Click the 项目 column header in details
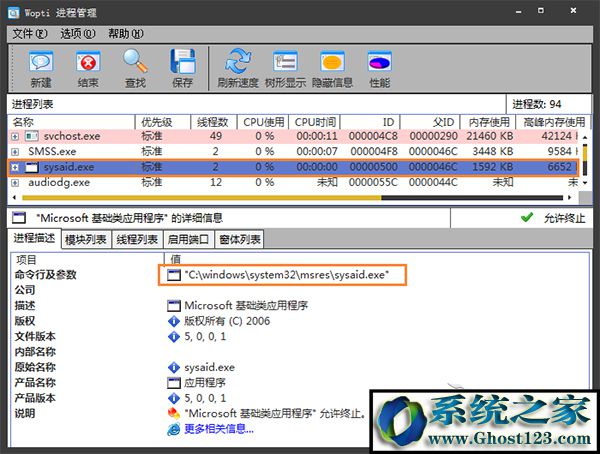The height and width of the screenshot is (454, 600). point(87,260)
